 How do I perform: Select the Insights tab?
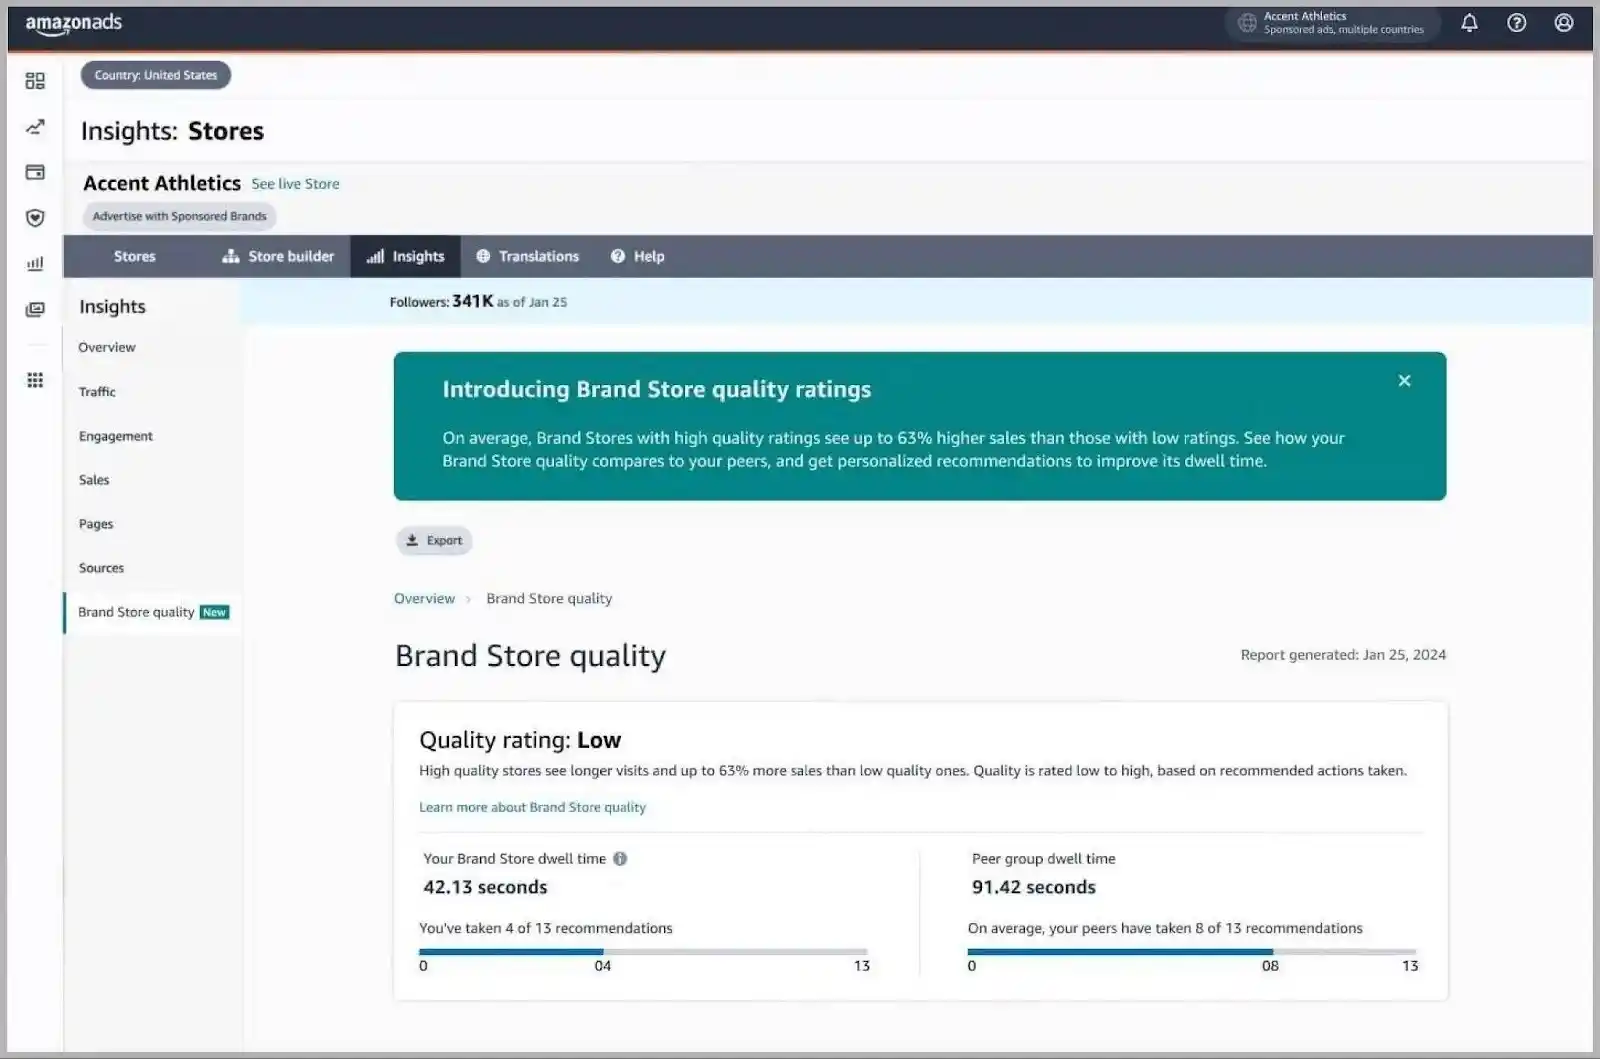[405, 257]
